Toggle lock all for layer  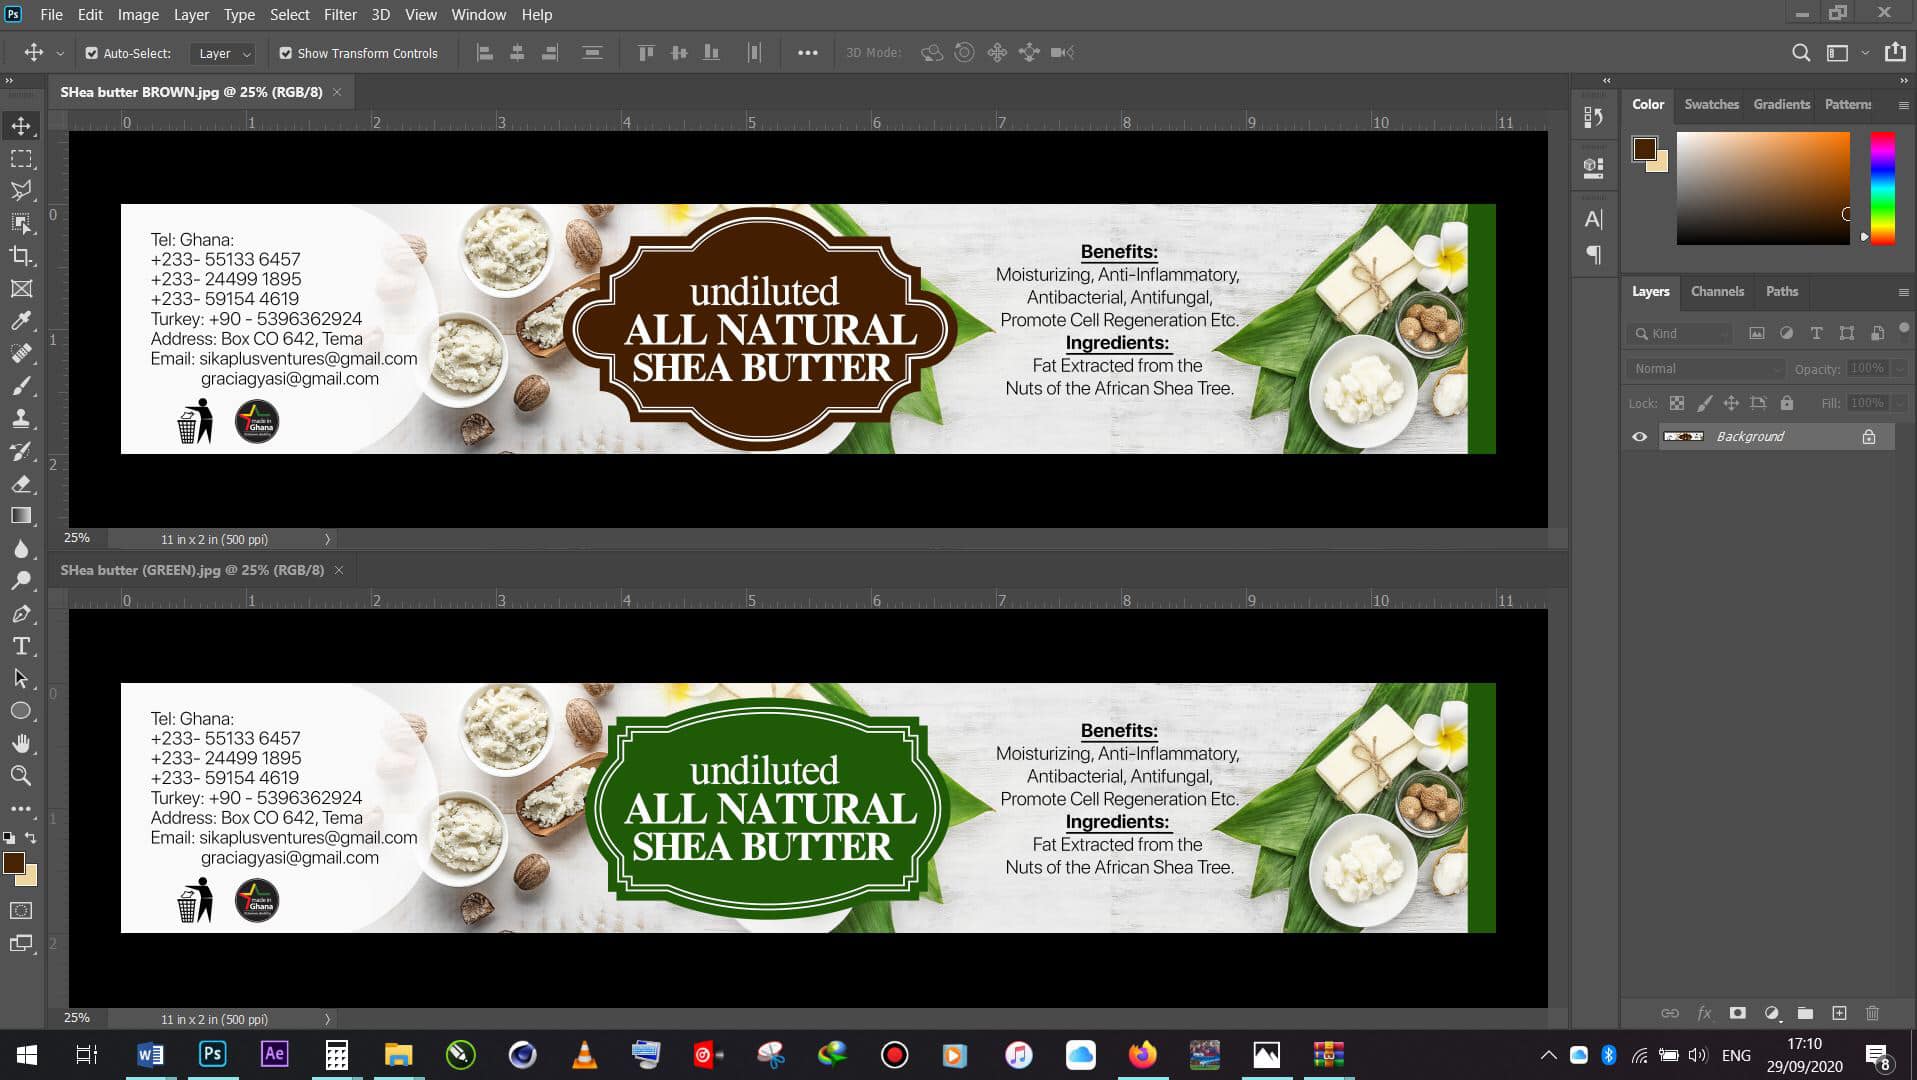1787,403
